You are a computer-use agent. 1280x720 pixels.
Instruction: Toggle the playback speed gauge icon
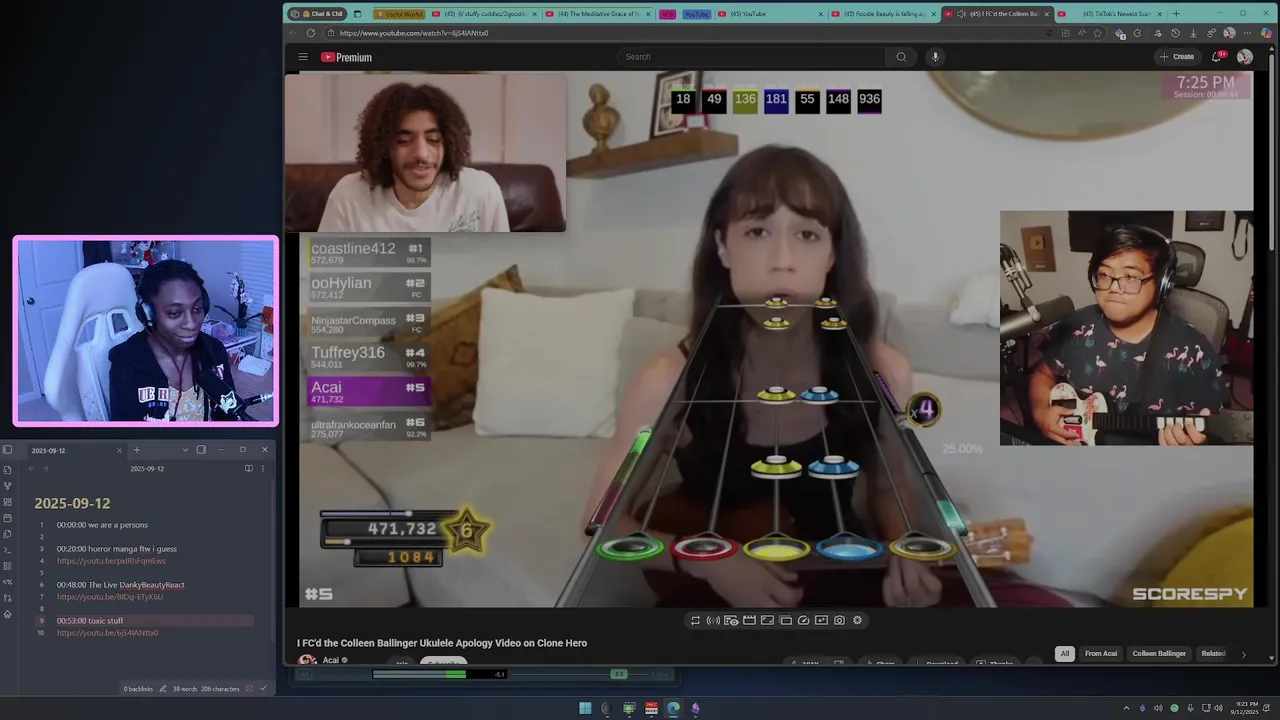coord(803,620)
